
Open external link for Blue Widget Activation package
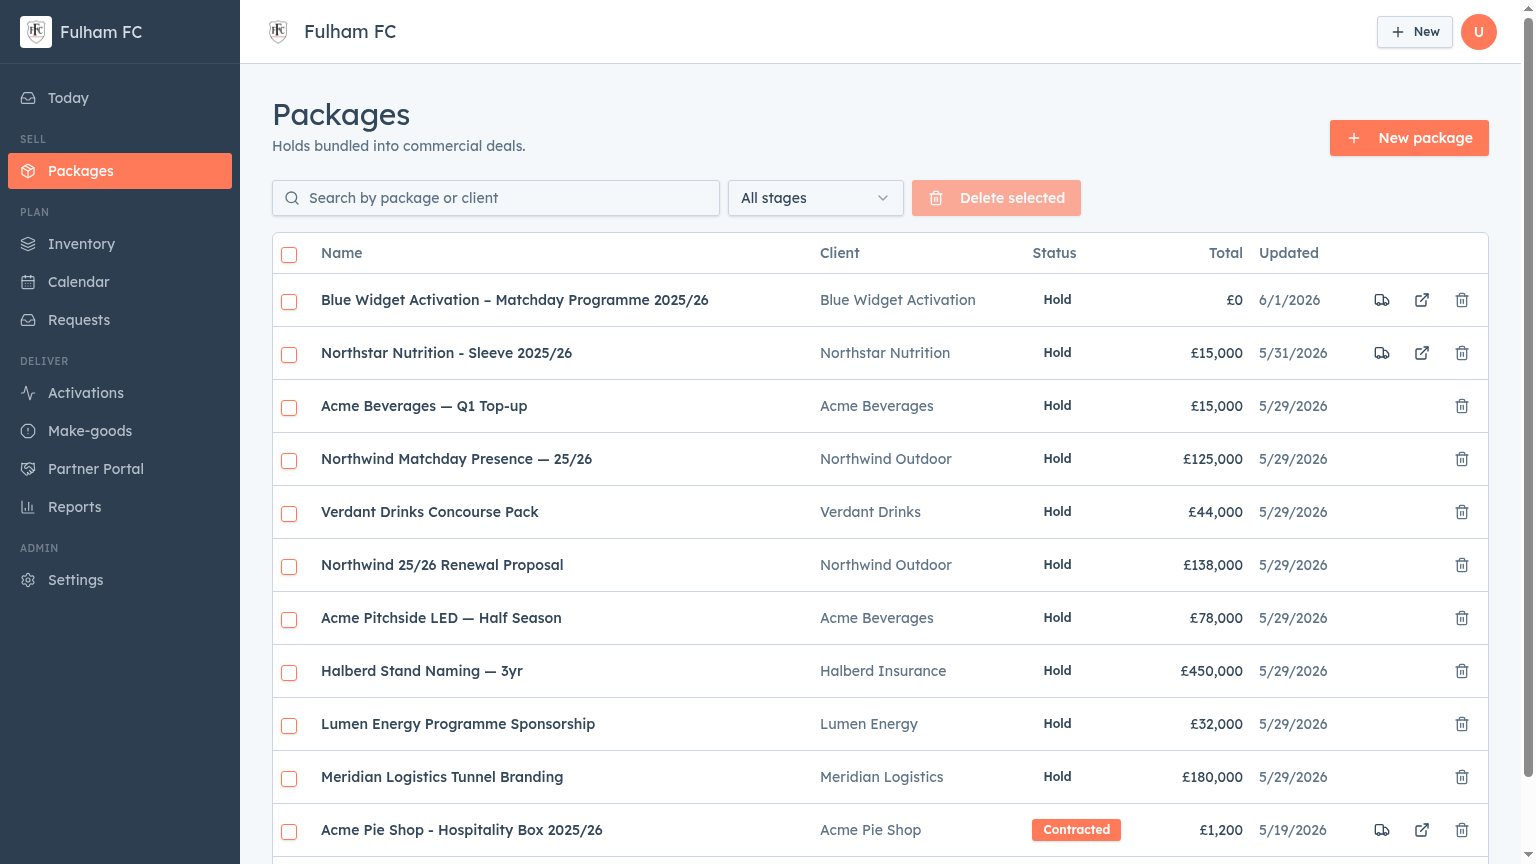pos(1422,300)
